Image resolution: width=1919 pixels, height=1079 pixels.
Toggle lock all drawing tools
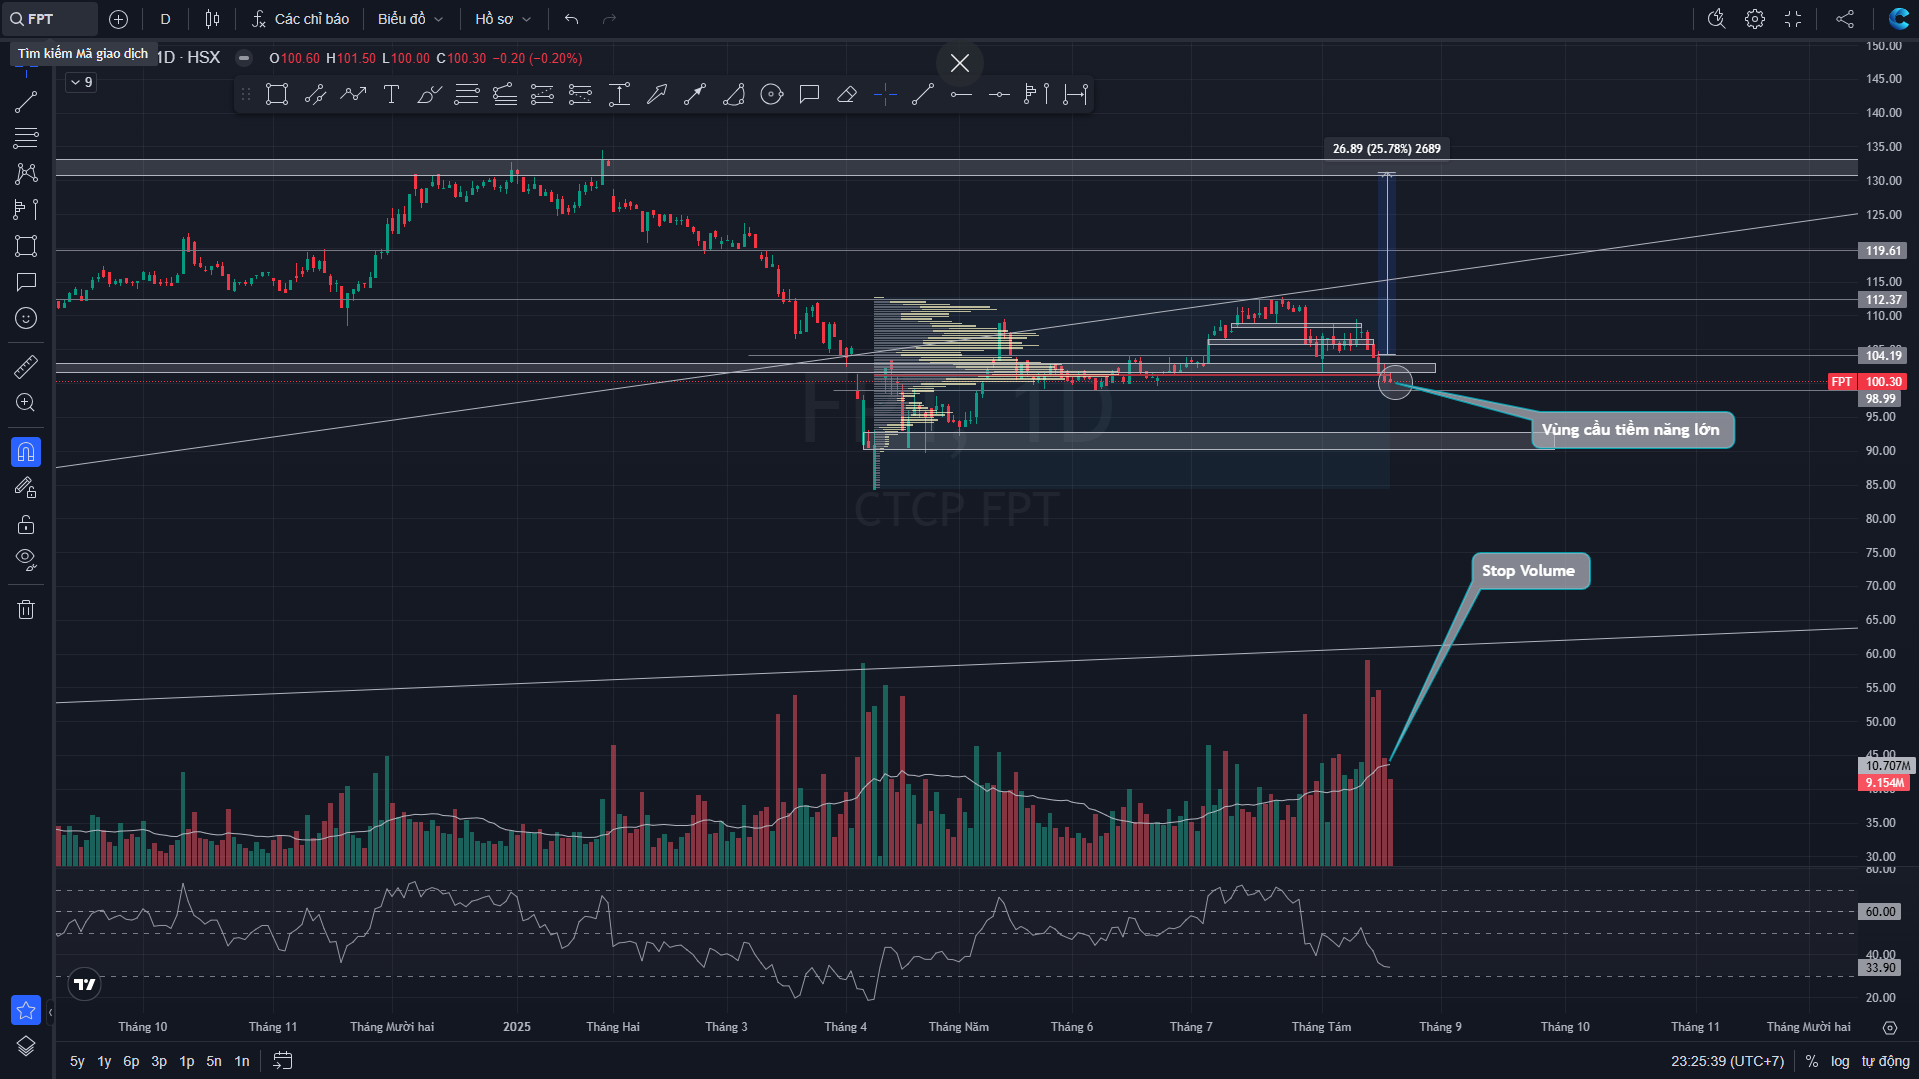click(x=26, y=524)
